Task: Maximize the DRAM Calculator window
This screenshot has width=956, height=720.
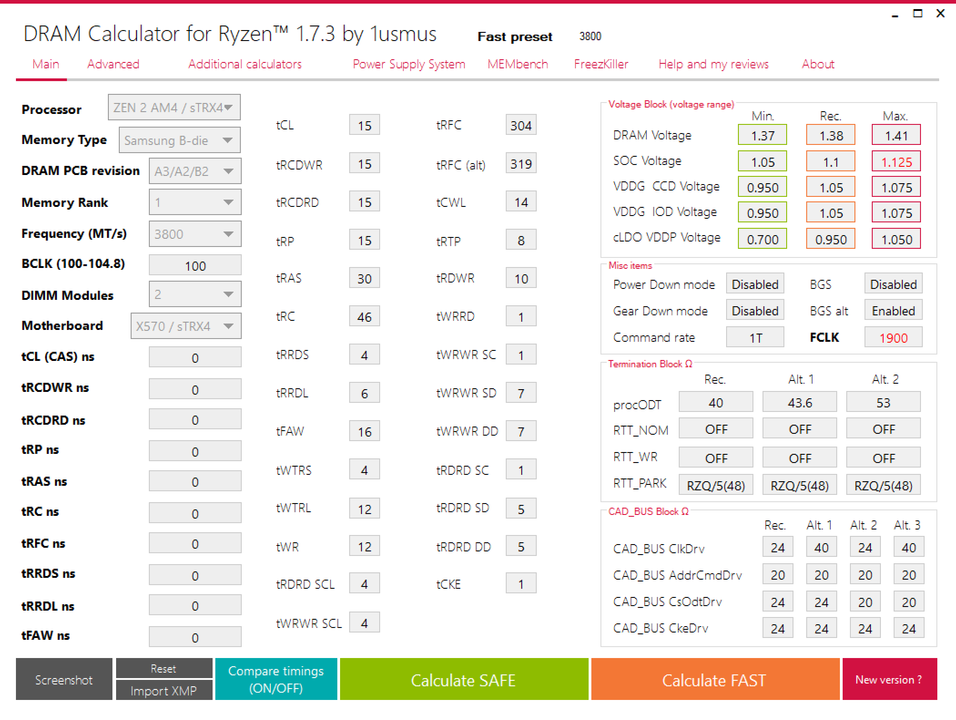Action: [x=918, y=13]
